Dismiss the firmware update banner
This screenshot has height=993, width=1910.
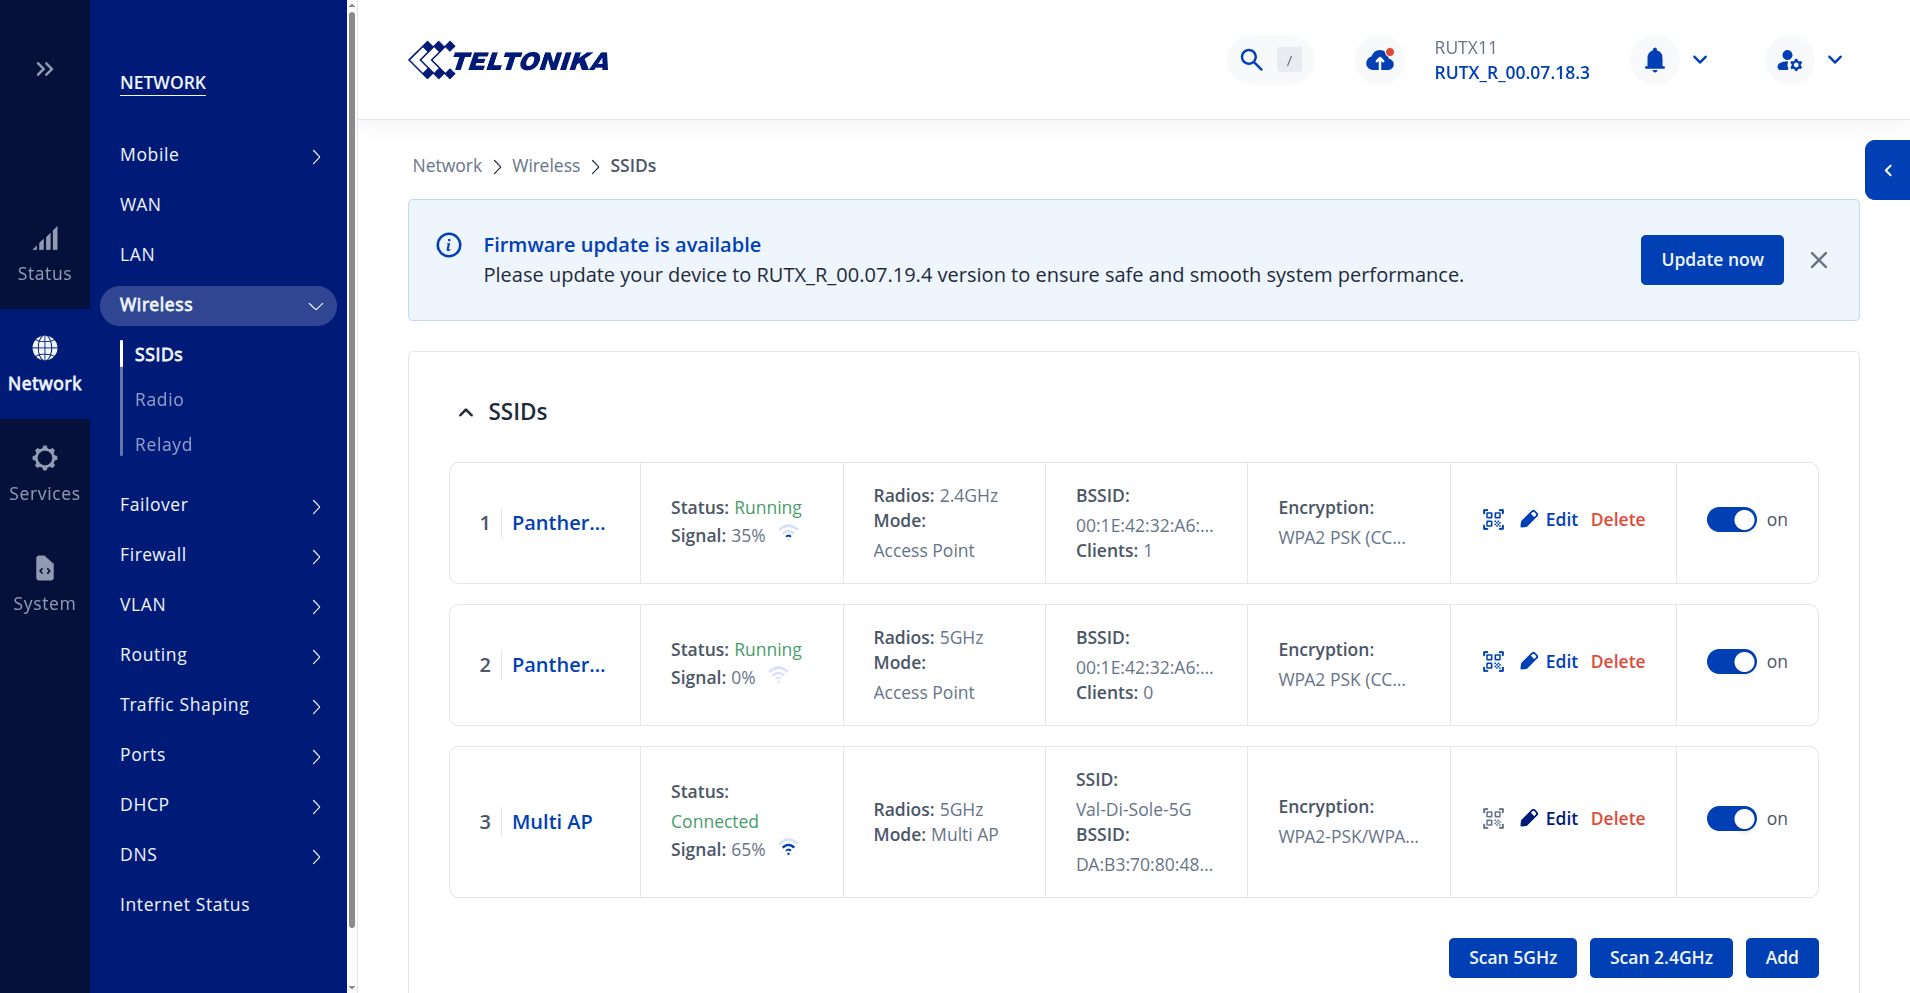pyautogui.click(x=1818, y=260)
